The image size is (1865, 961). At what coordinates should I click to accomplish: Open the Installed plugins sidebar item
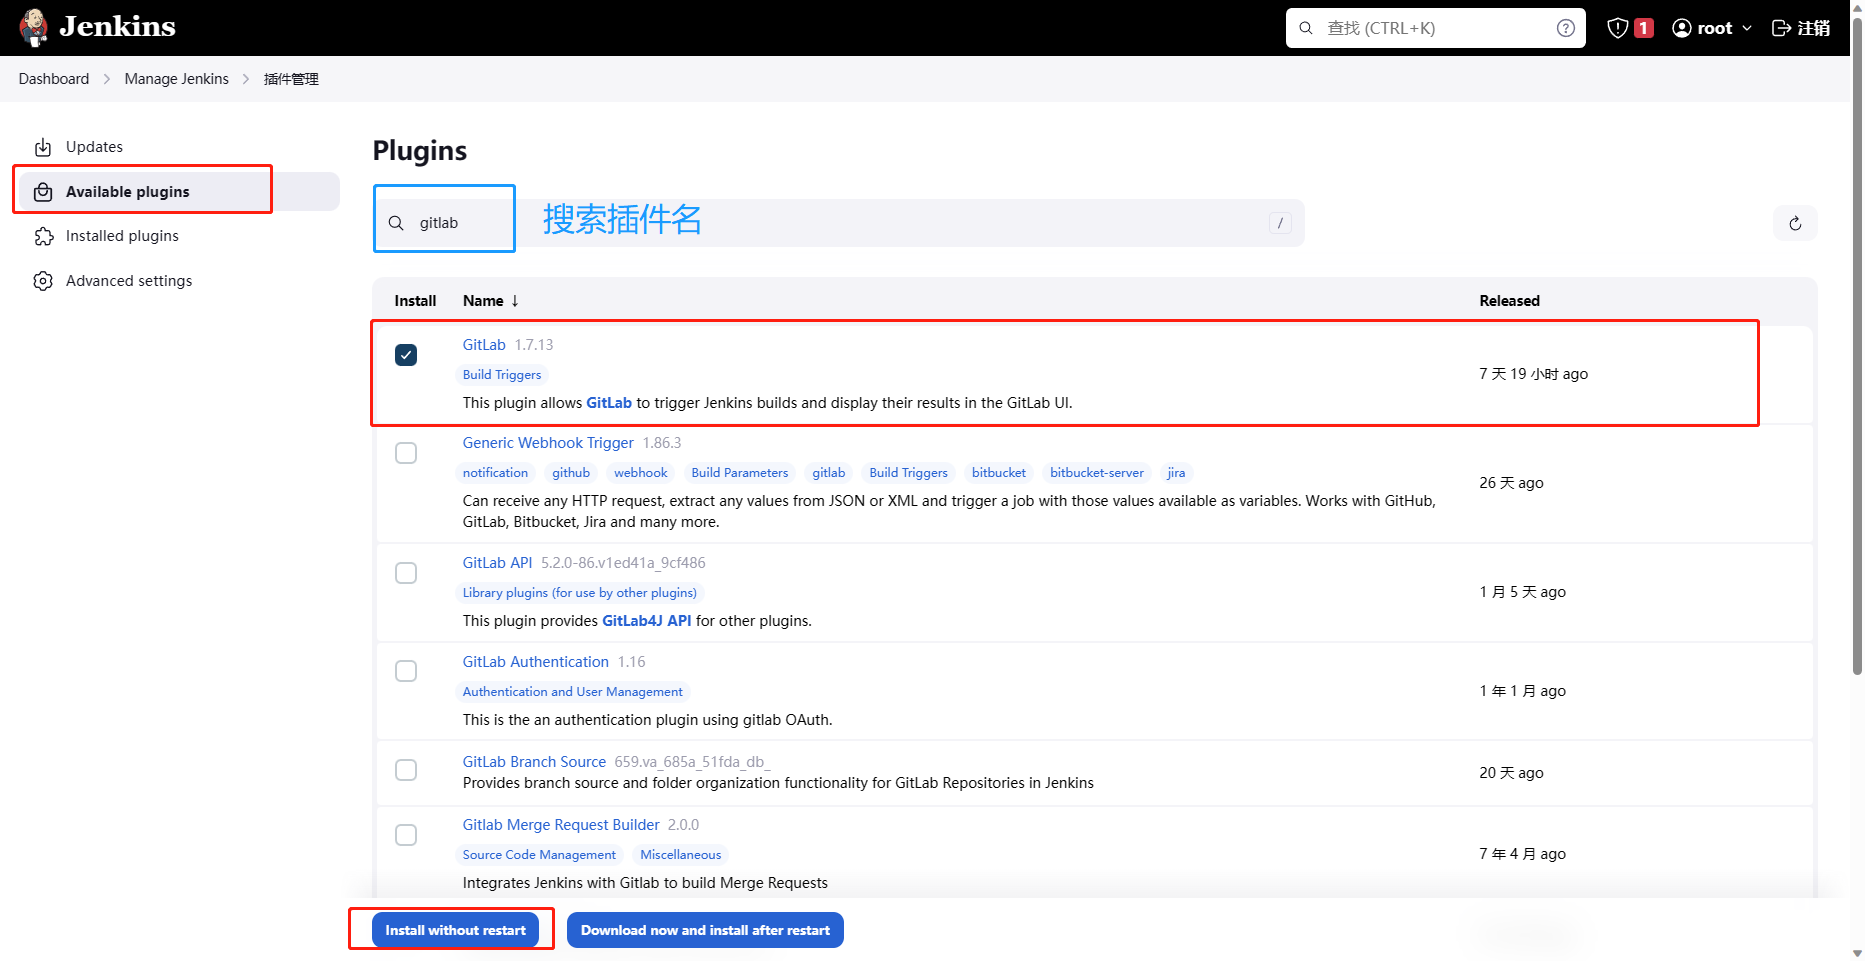(x=179, y=236)
